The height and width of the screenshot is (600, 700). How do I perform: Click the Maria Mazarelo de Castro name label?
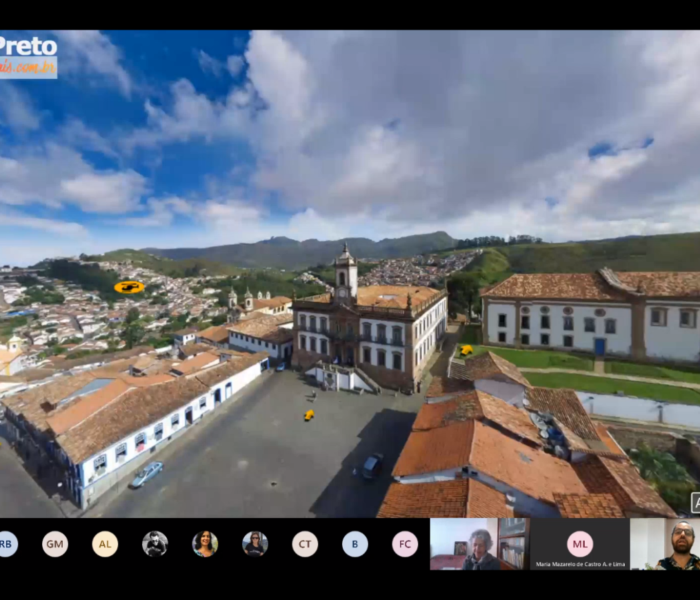[580, 564]
